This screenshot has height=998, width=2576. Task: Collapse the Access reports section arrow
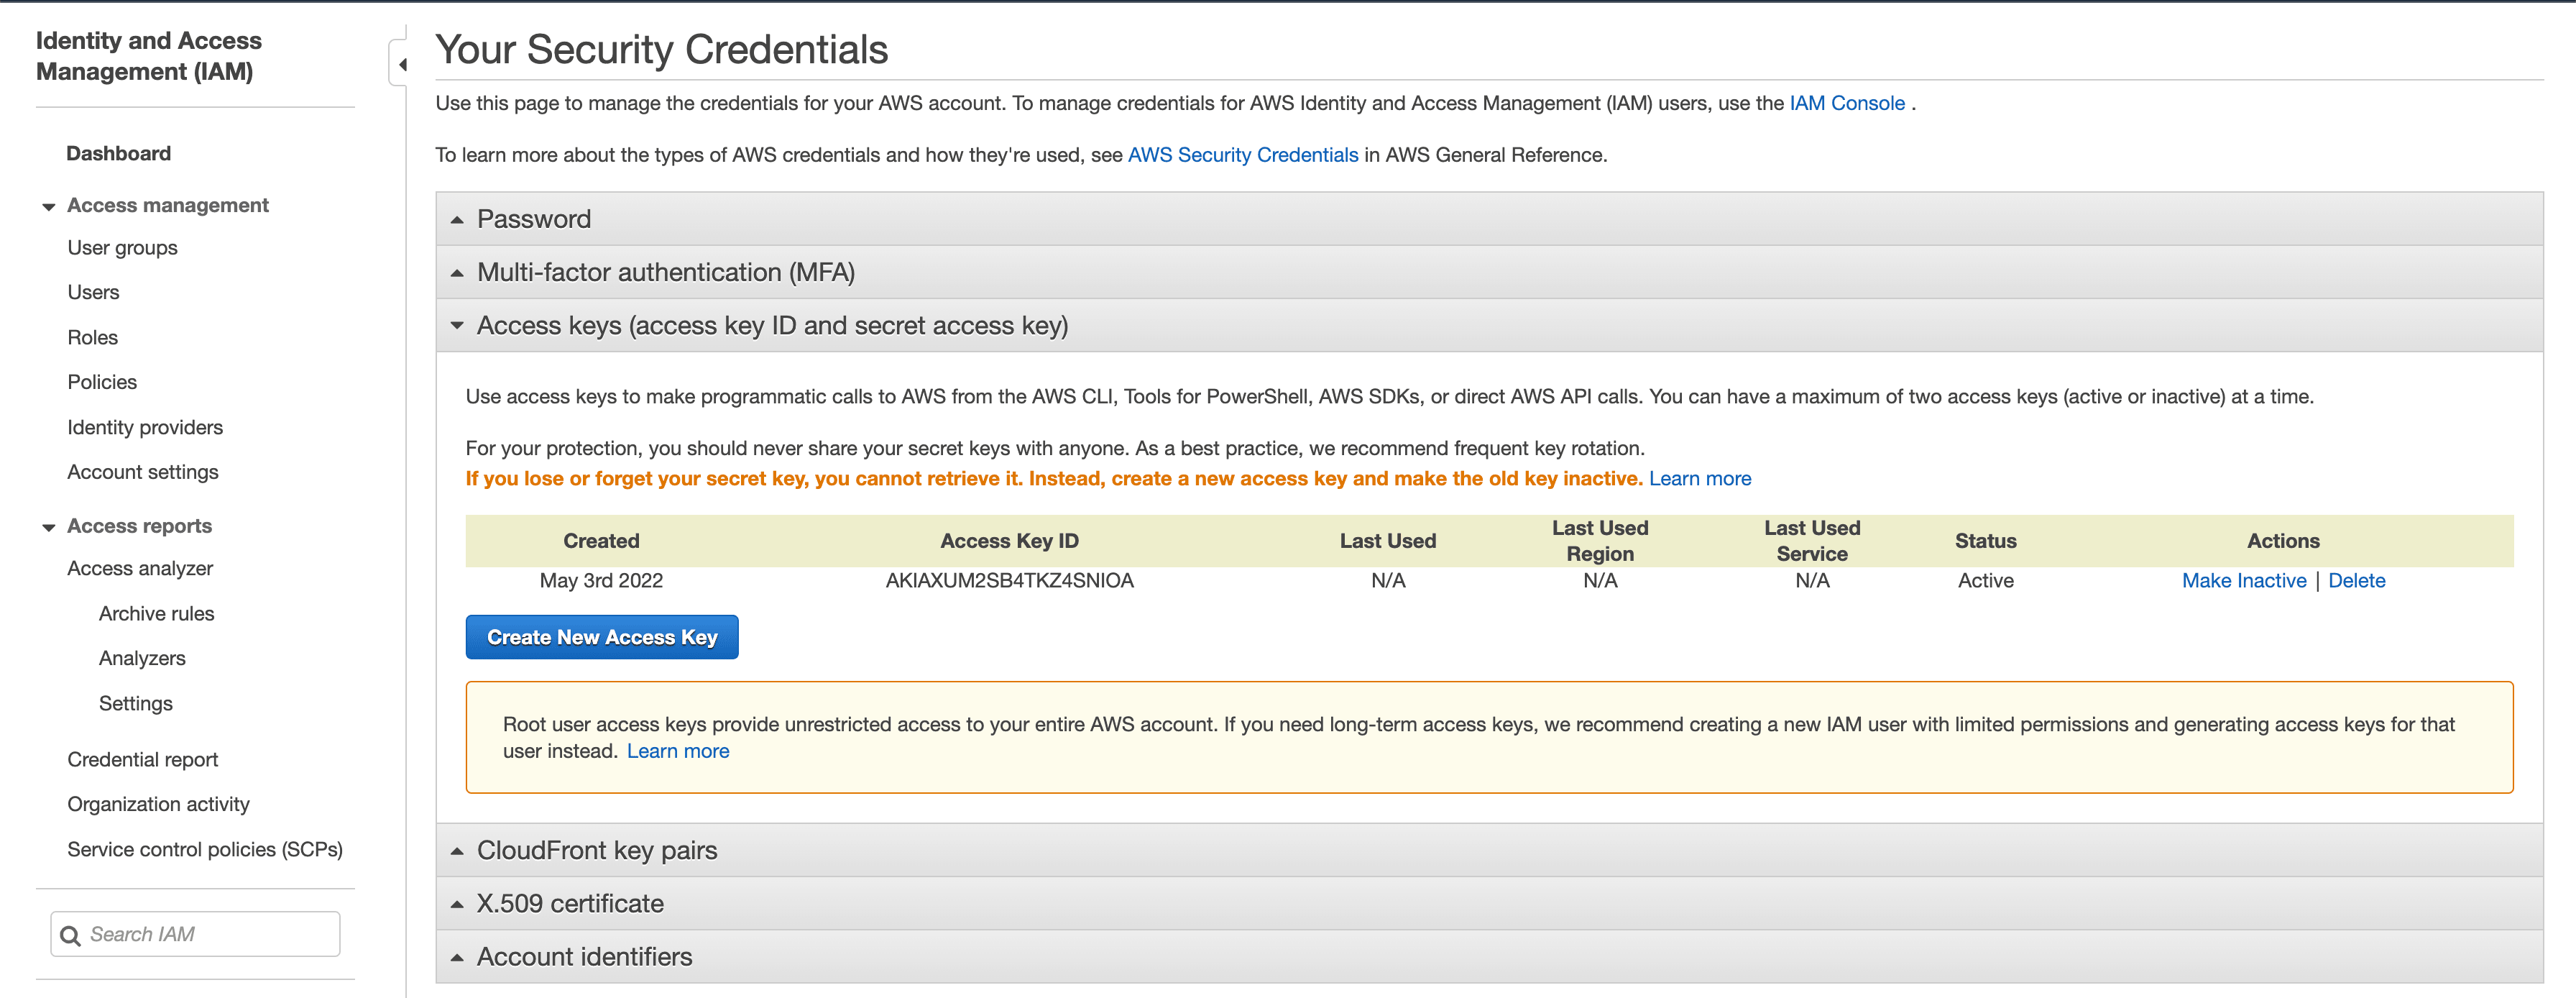[48, 528]
